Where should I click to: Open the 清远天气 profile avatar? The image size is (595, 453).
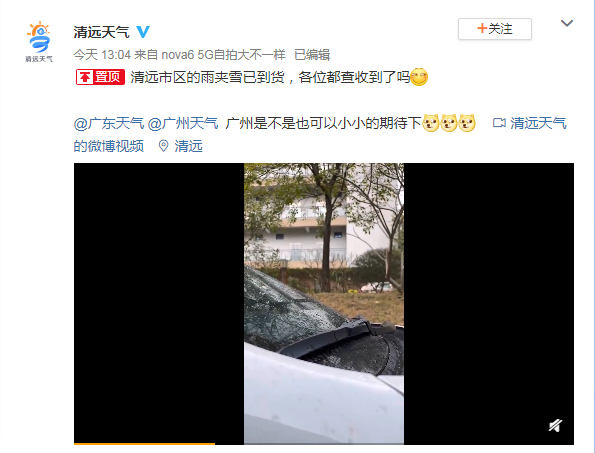pyautogui.click(x=39, y=42)
